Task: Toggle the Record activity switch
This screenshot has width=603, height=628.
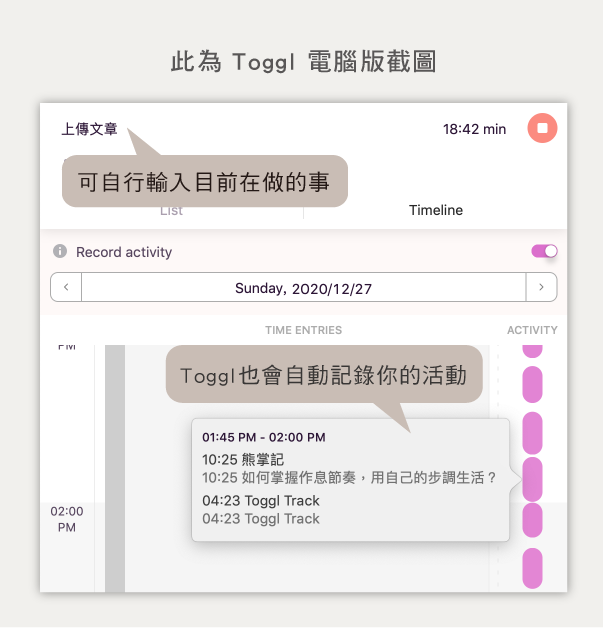Action: [x=544, y=252]
